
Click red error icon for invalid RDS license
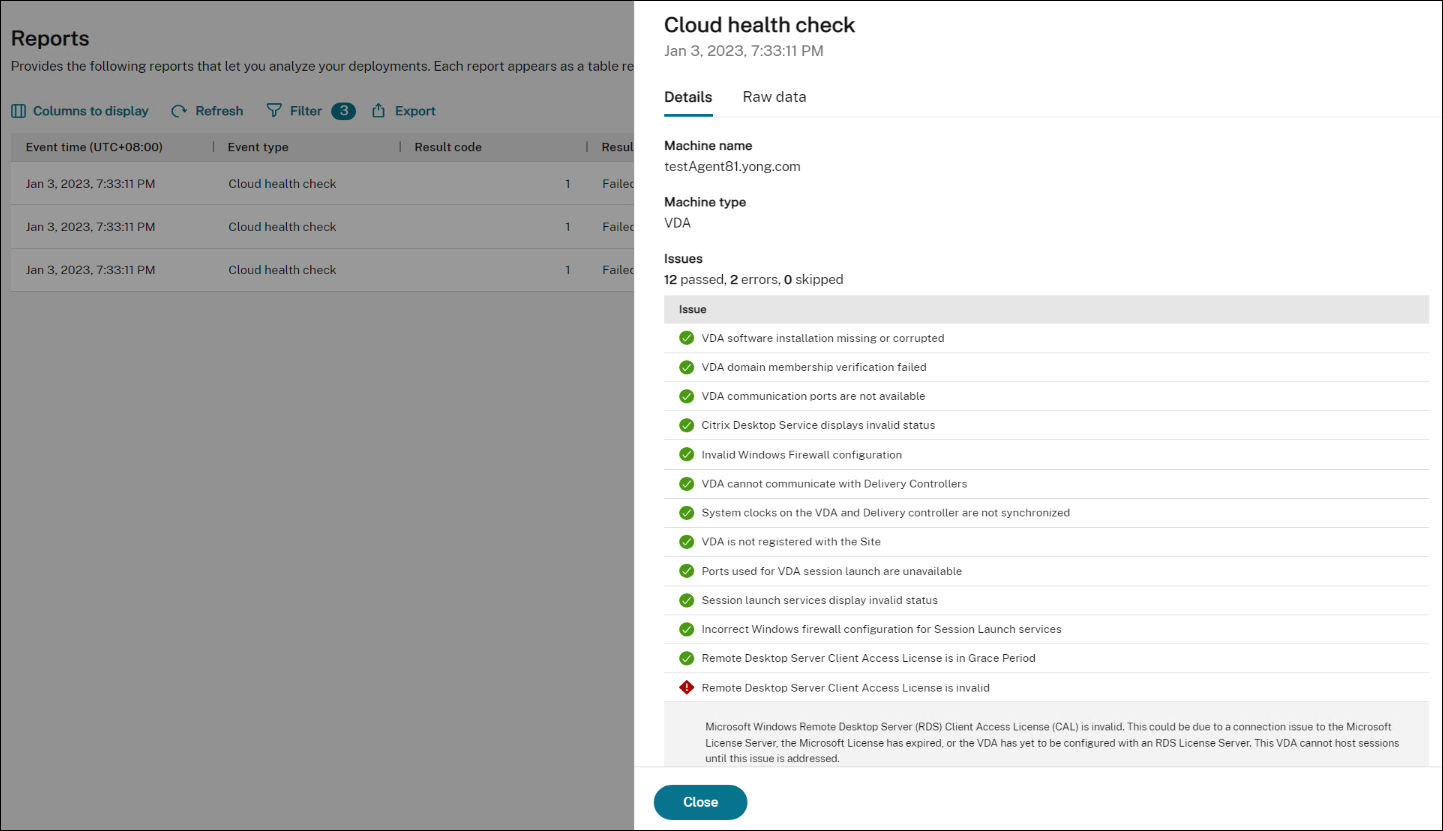coord(686,688)
